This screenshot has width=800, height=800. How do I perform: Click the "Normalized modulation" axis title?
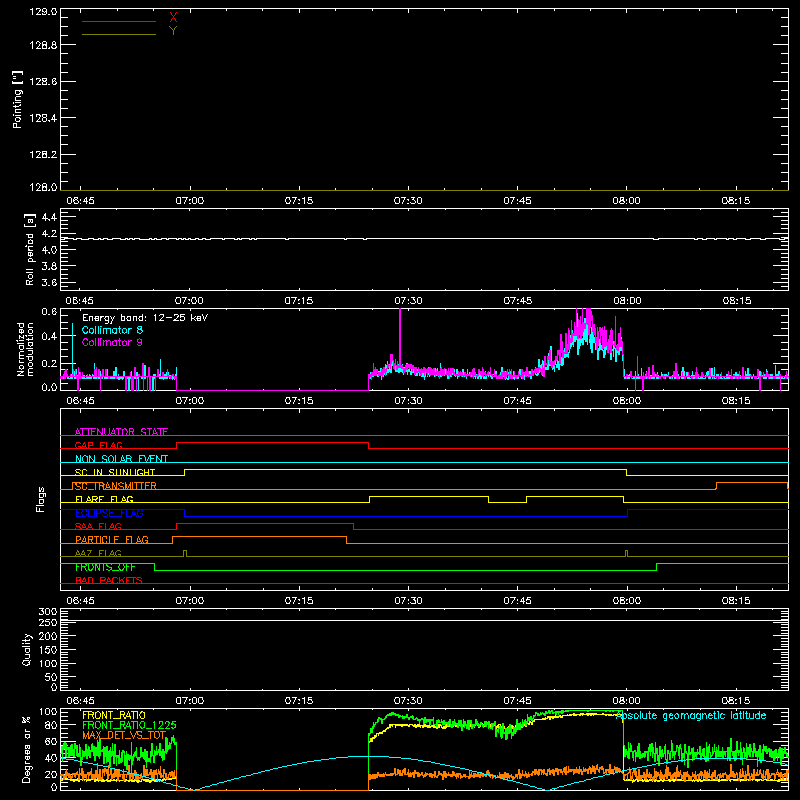point(25,349)
